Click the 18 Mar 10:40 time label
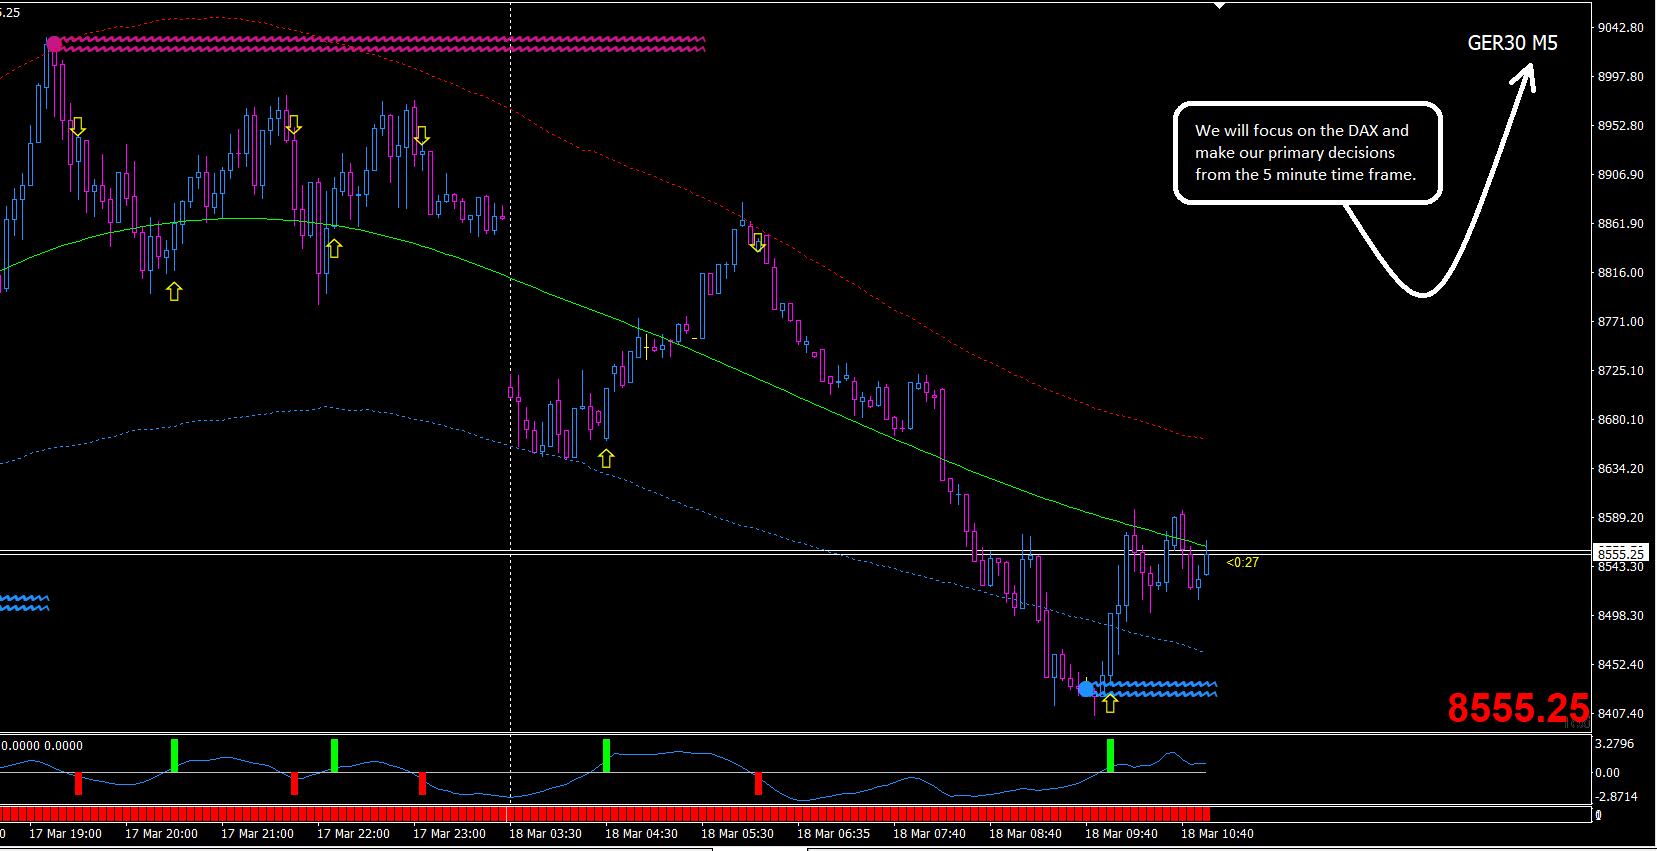The width and height of the screenshot is (1657, 851). pyautogui.click(x=1217, y=834)
